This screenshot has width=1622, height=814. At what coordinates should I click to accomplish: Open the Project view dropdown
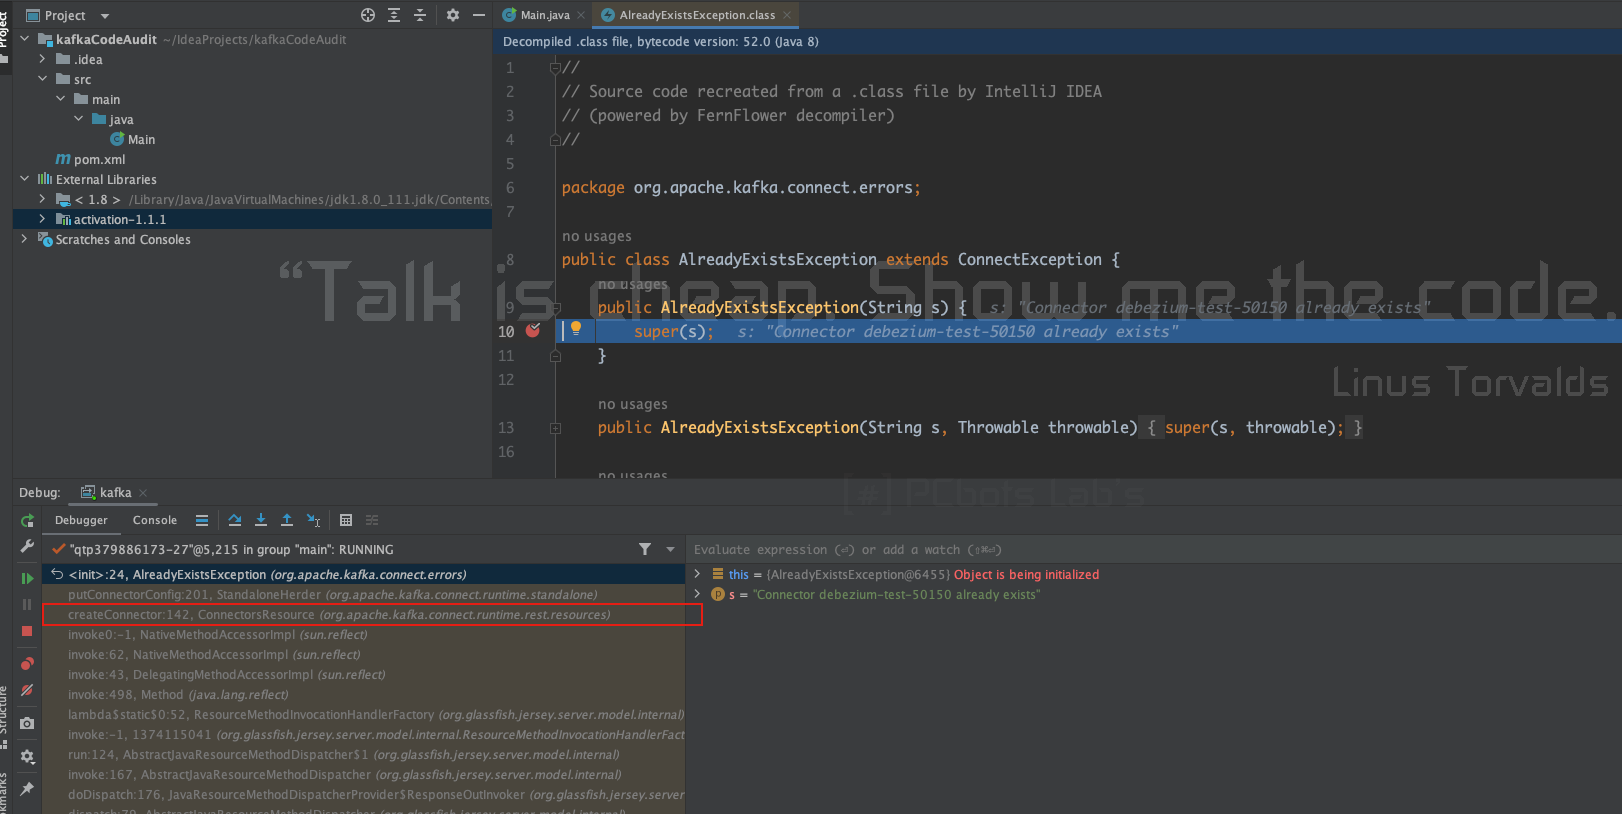tap(105, 16)
